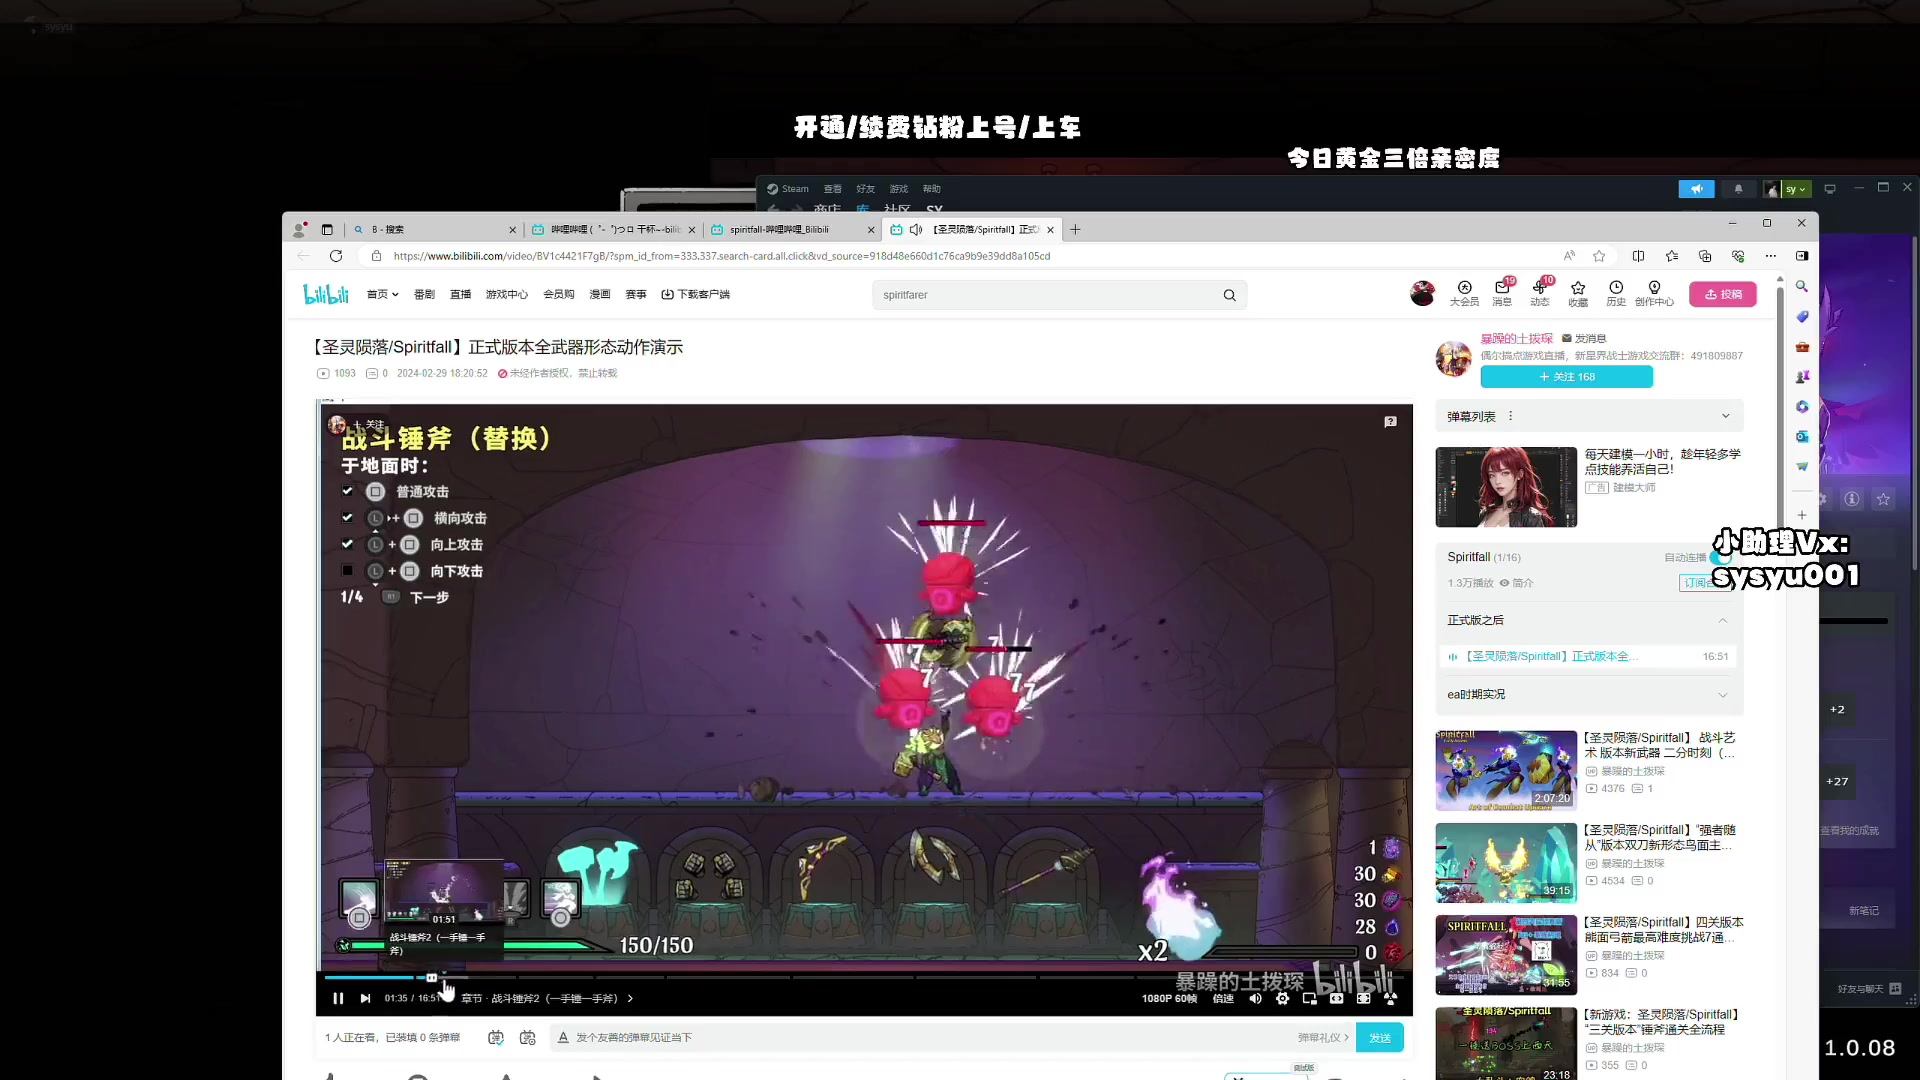Expand the ea时期实况 section

pos(1722,695)
